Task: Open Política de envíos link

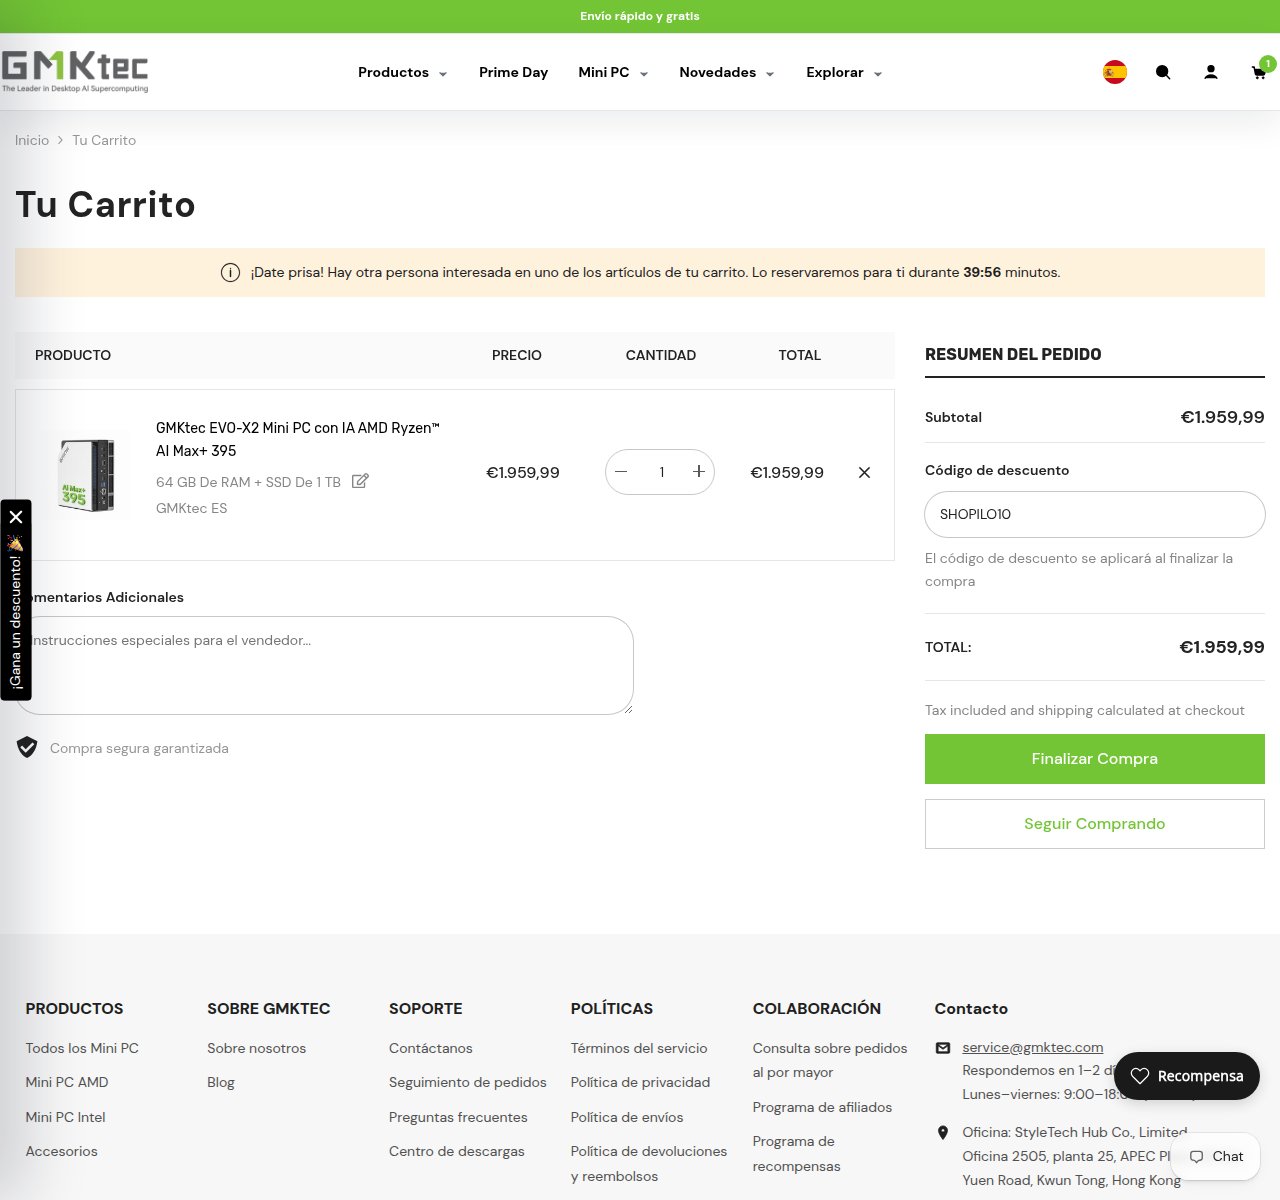Action: [x=627, y=1117]
